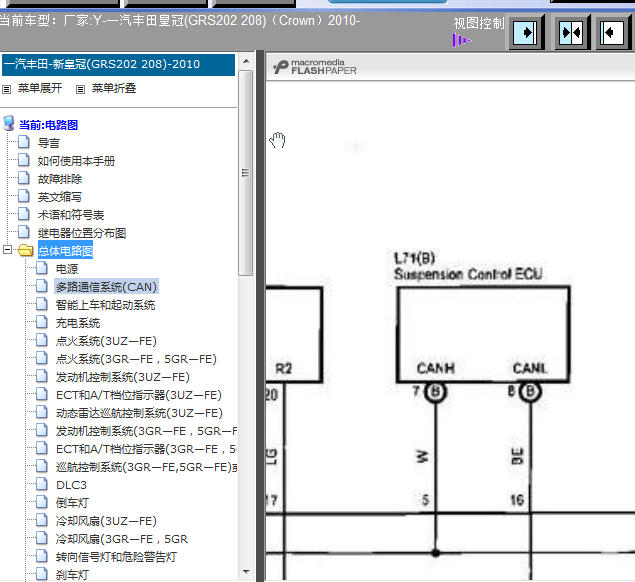The width and height of the screenshot is (635, 582).
Task: Click the CANL terminal connector 8(B)
Action: click(530, 392)
